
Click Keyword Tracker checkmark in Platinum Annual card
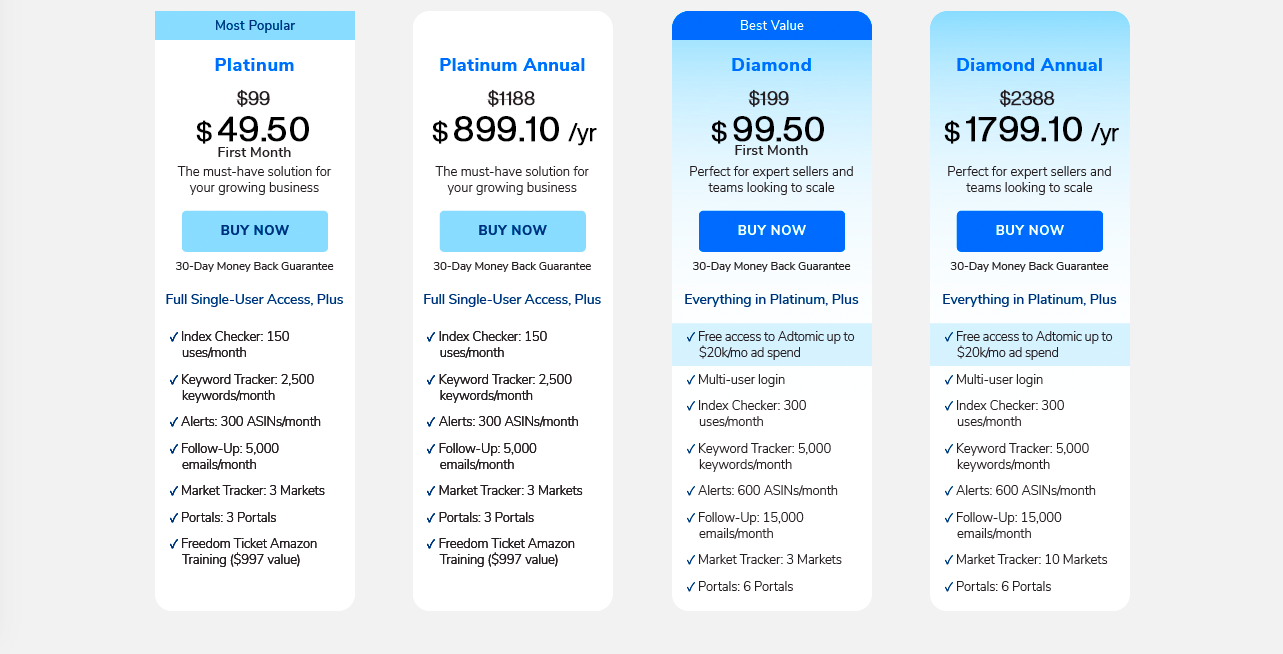tap(432, 381)
